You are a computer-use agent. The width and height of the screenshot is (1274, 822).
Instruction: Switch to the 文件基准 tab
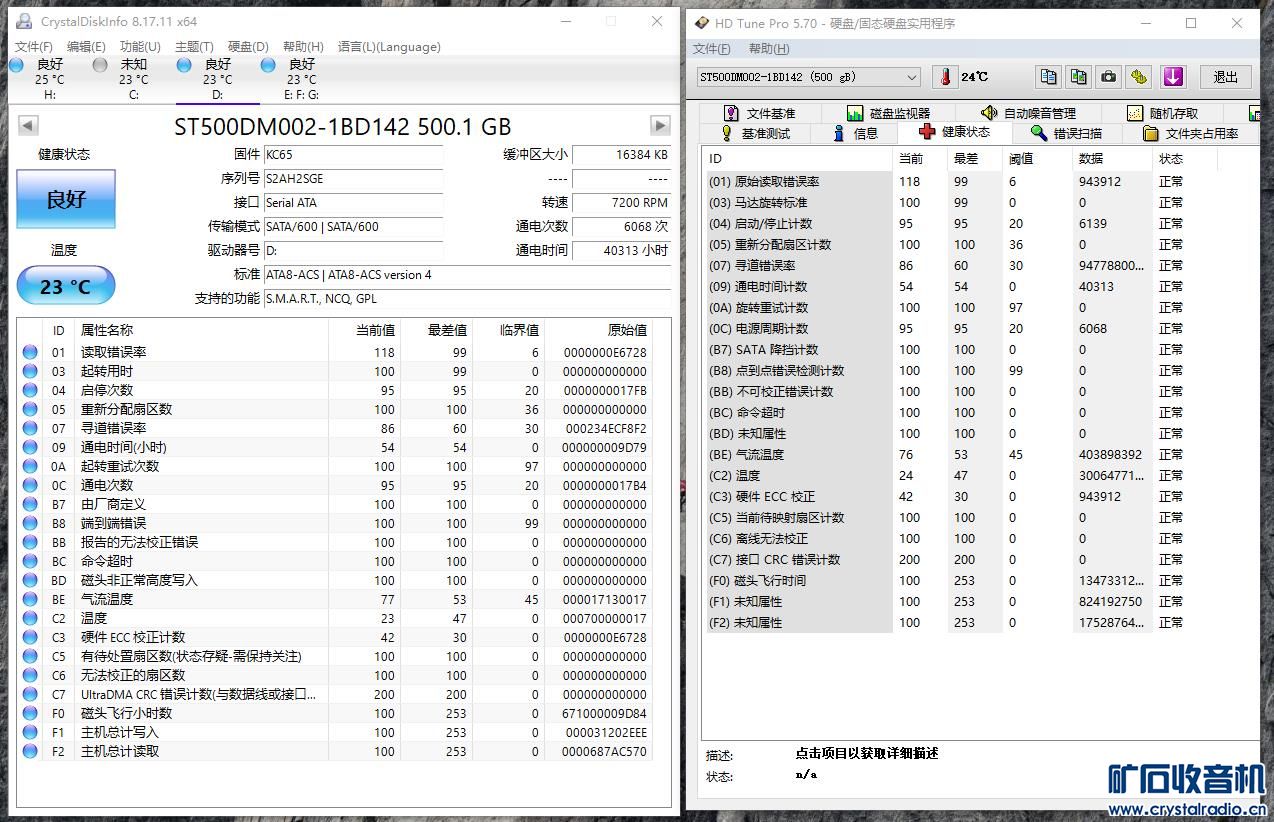(x=761, y=113)
